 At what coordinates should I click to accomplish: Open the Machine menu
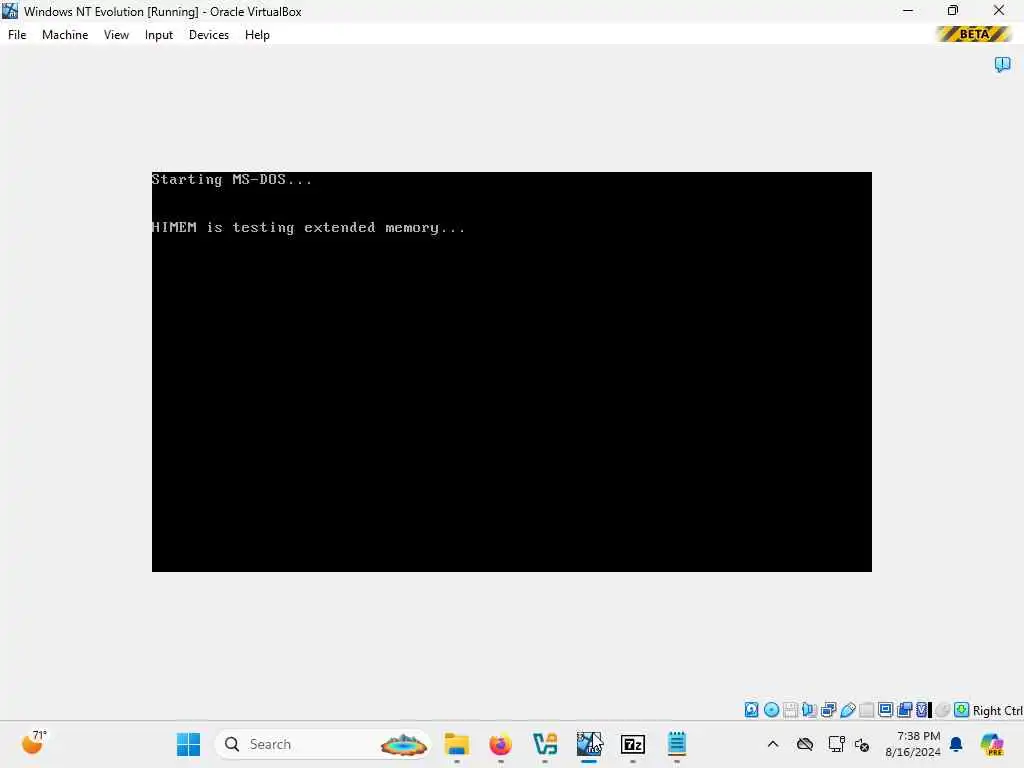pos(65,35)
